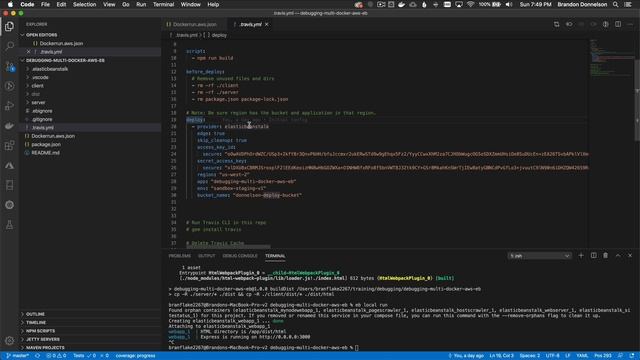Open the Search view in activity bar
Image resolution: width=640 pixels, height=360 pixels.
9,46
